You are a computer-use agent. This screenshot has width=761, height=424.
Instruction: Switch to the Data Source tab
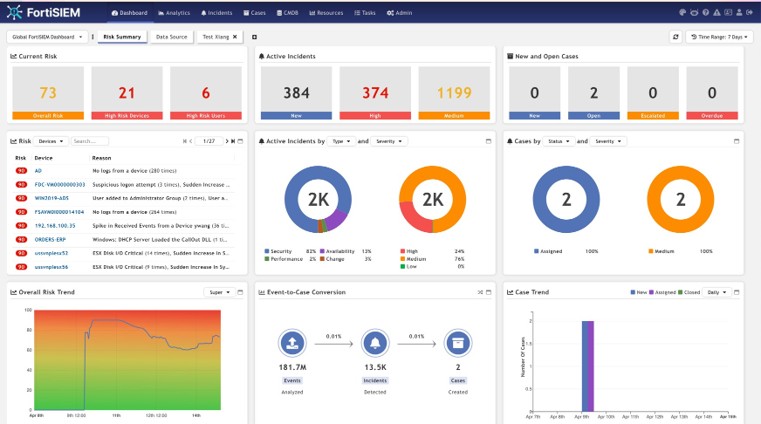click(x=171, y=36)
